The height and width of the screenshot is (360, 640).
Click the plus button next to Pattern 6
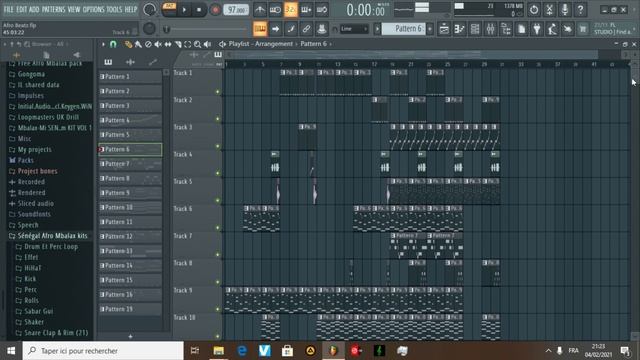pyautogui.click(x=430, y=29)
